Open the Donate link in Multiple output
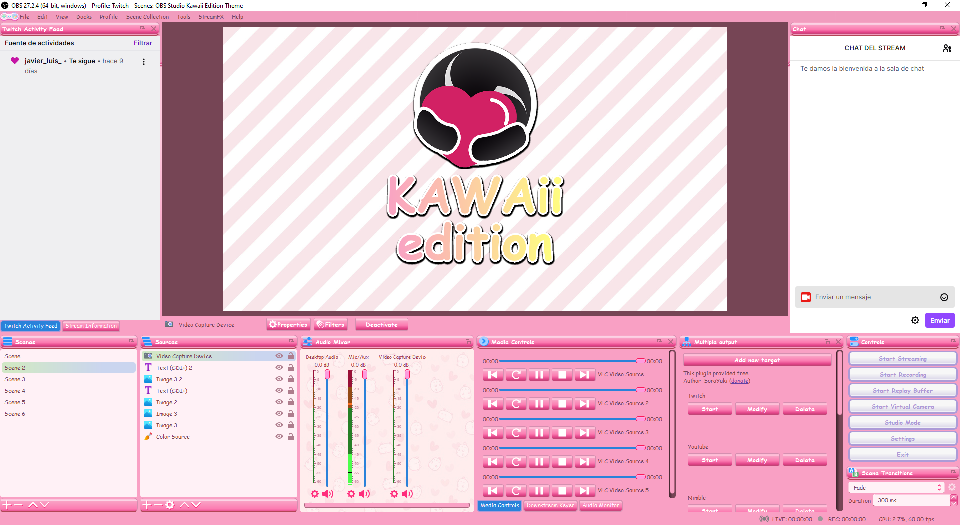960x525 pixels. coord(740,381)
